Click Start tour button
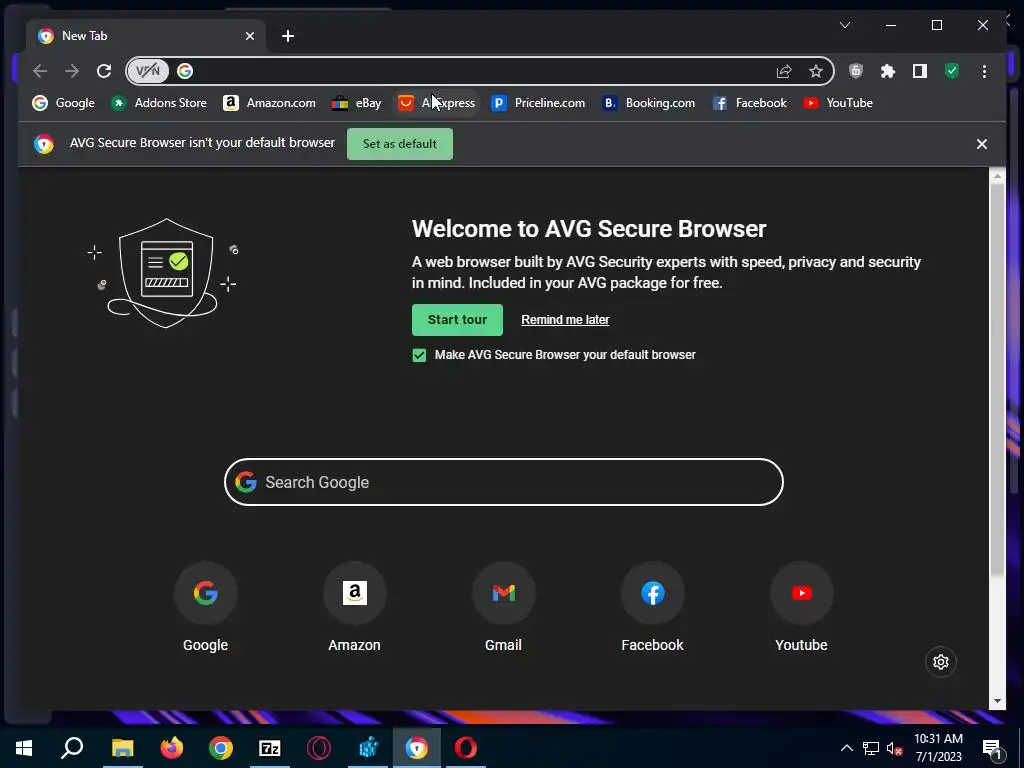The height and width of the screenshot is (768, 1024). 457,319
